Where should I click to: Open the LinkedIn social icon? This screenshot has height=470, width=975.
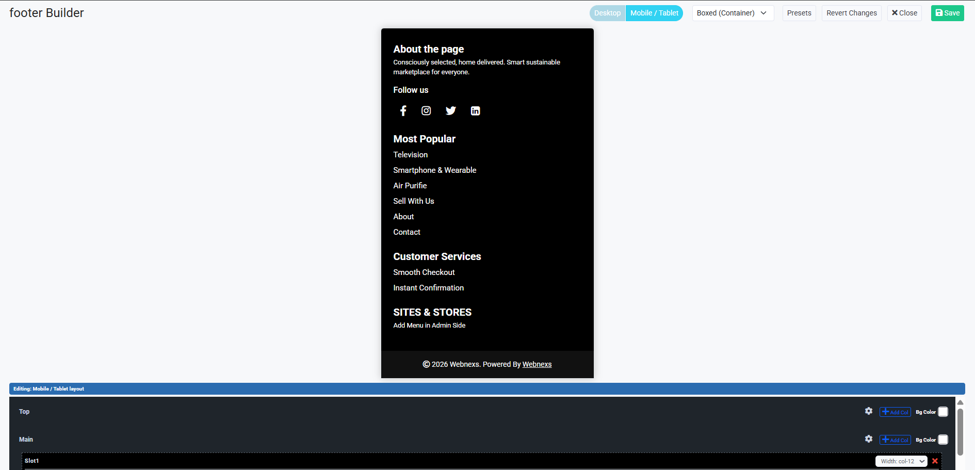475,111
